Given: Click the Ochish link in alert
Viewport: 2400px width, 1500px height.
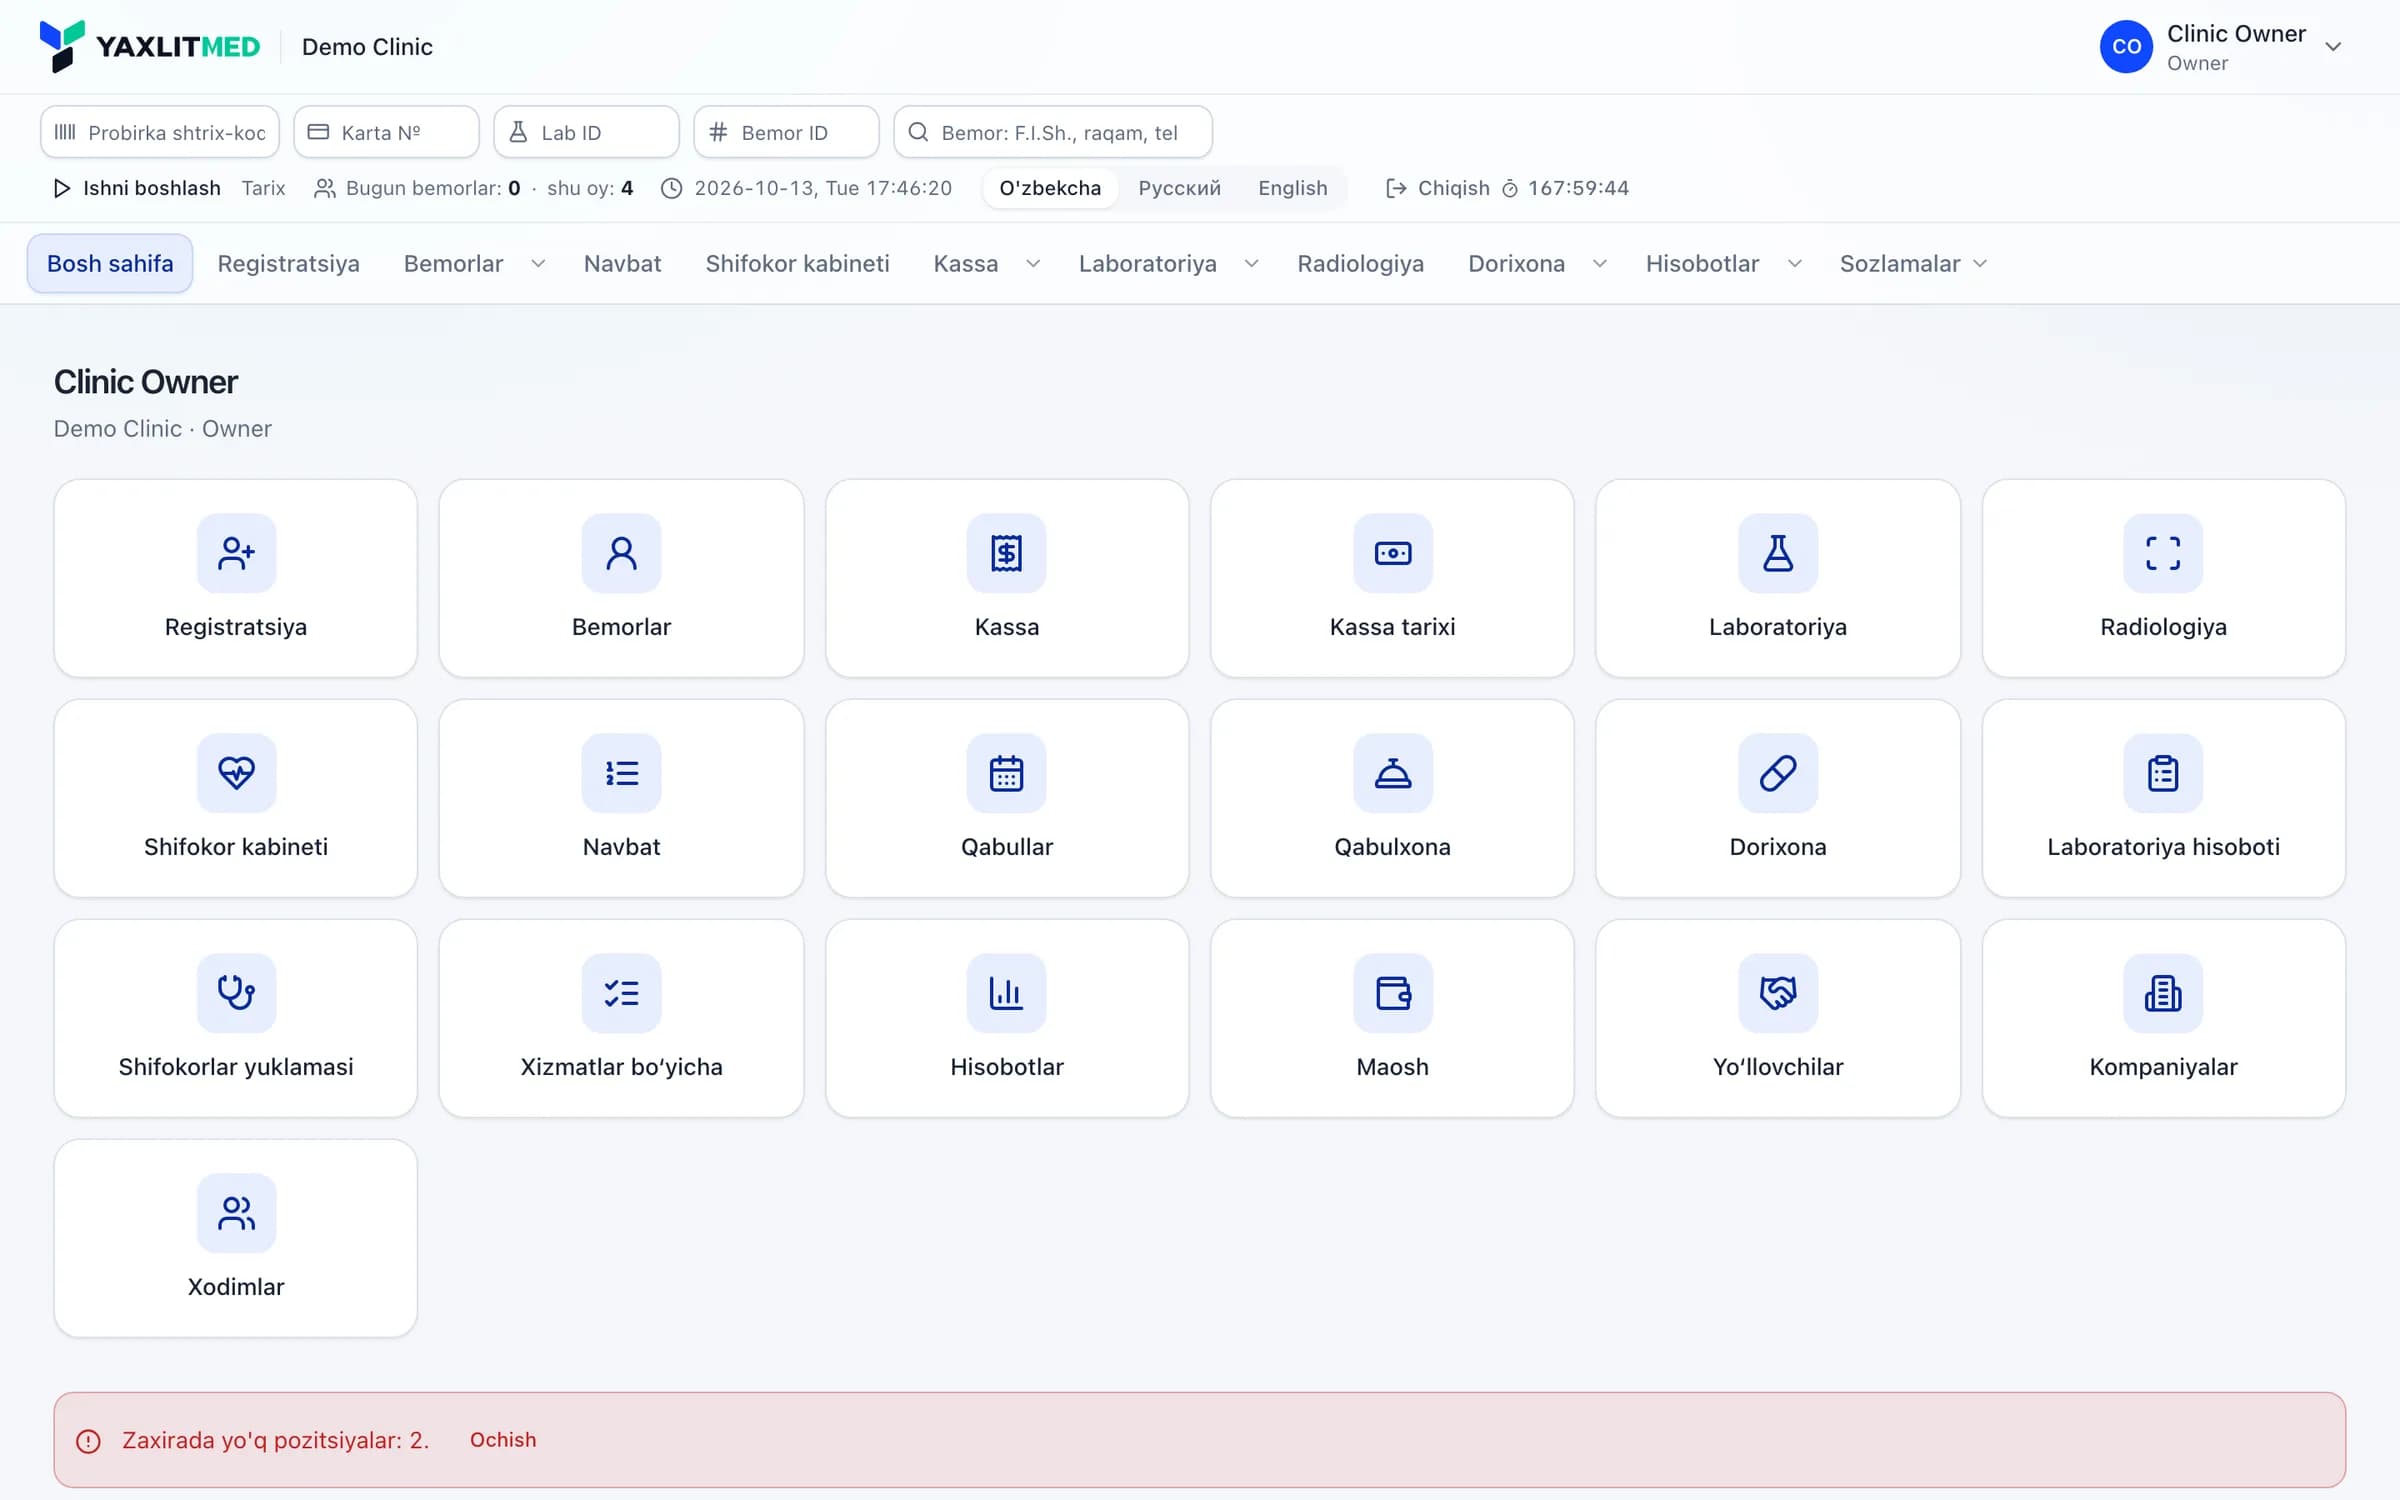Looking at the screenshot, I should pos(503,1440).
